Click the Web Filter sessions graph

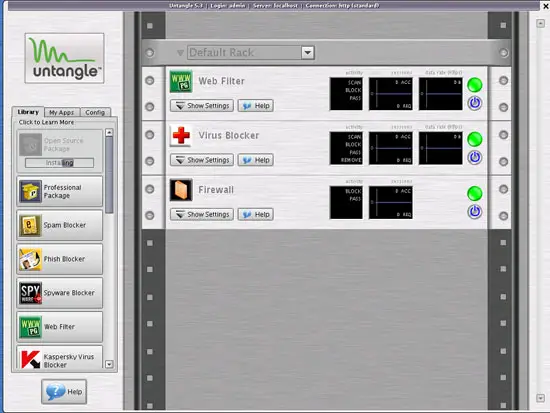(x=391, y=94)
